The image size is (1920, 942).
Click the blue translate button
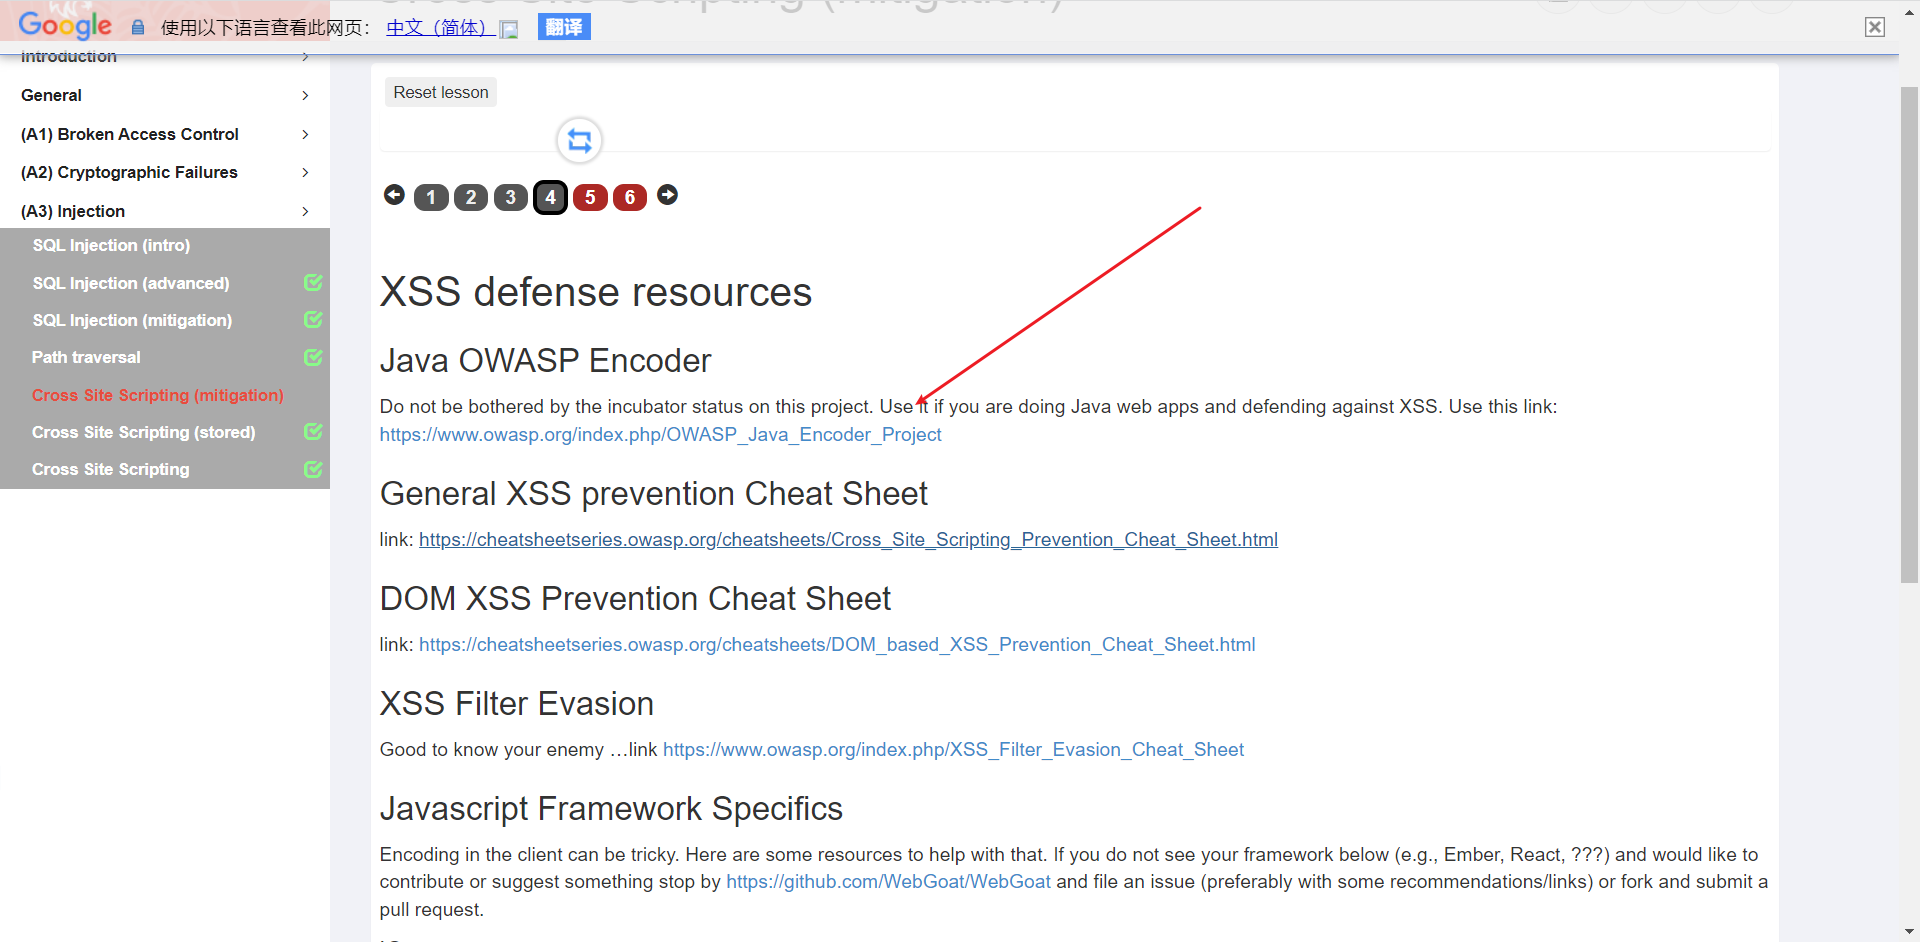[x=564, y=27]
